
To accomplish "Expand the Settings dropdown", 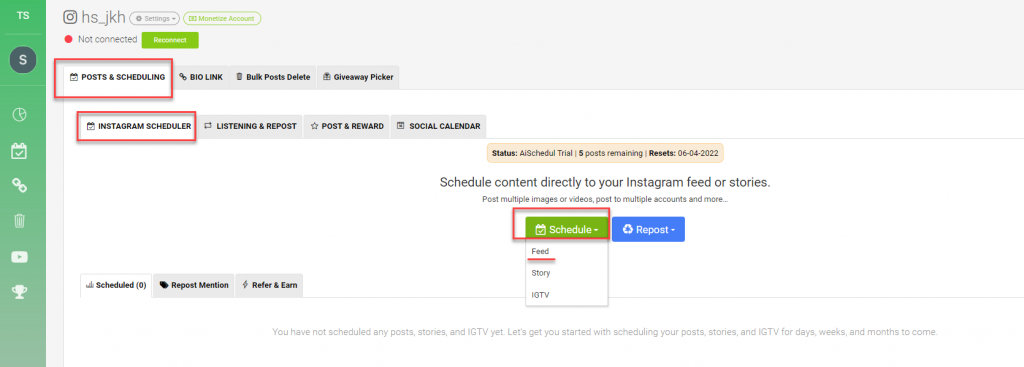I will click(x=154, y=18).
